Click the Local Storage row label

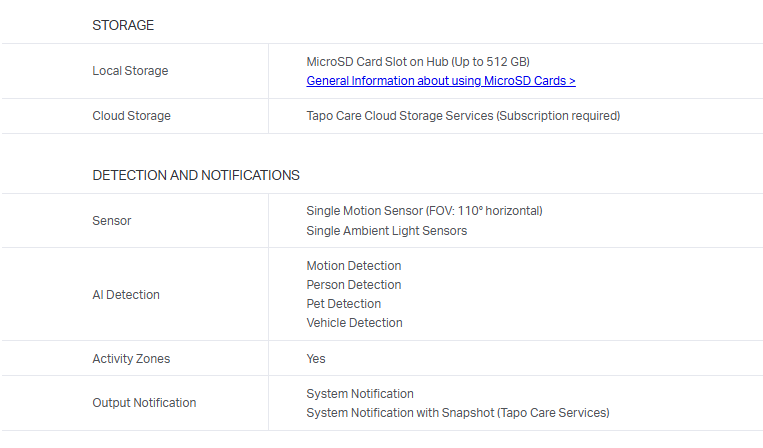click(130, 71)
